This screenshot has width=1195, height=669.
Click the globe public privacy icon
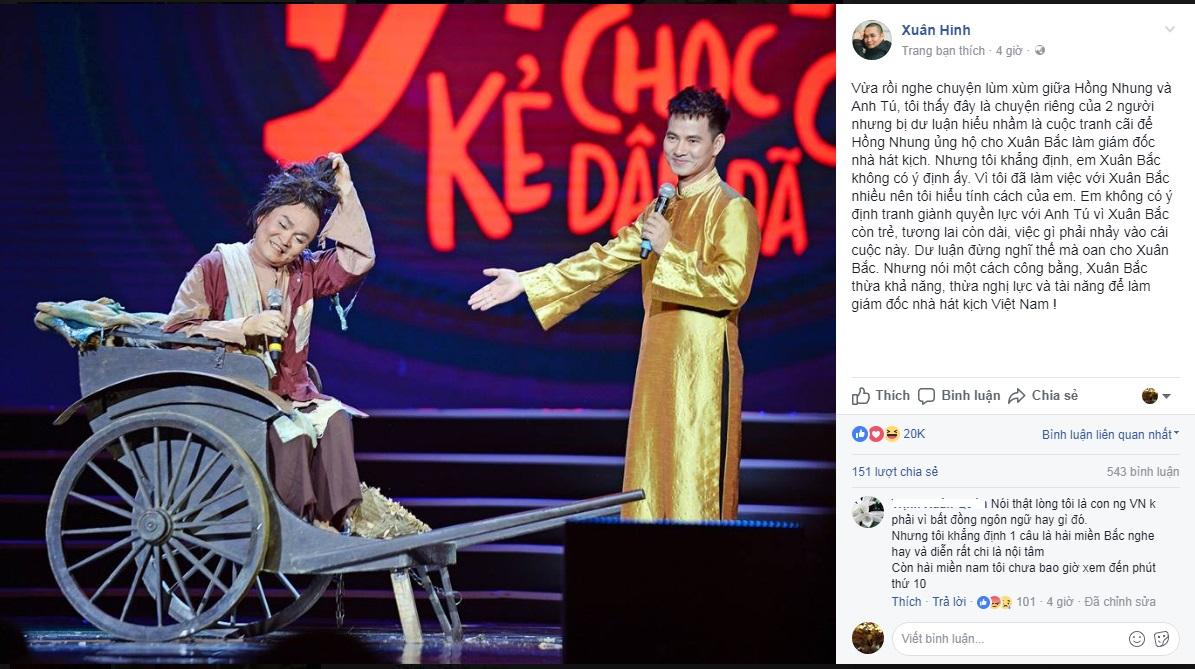(1040, 50)
